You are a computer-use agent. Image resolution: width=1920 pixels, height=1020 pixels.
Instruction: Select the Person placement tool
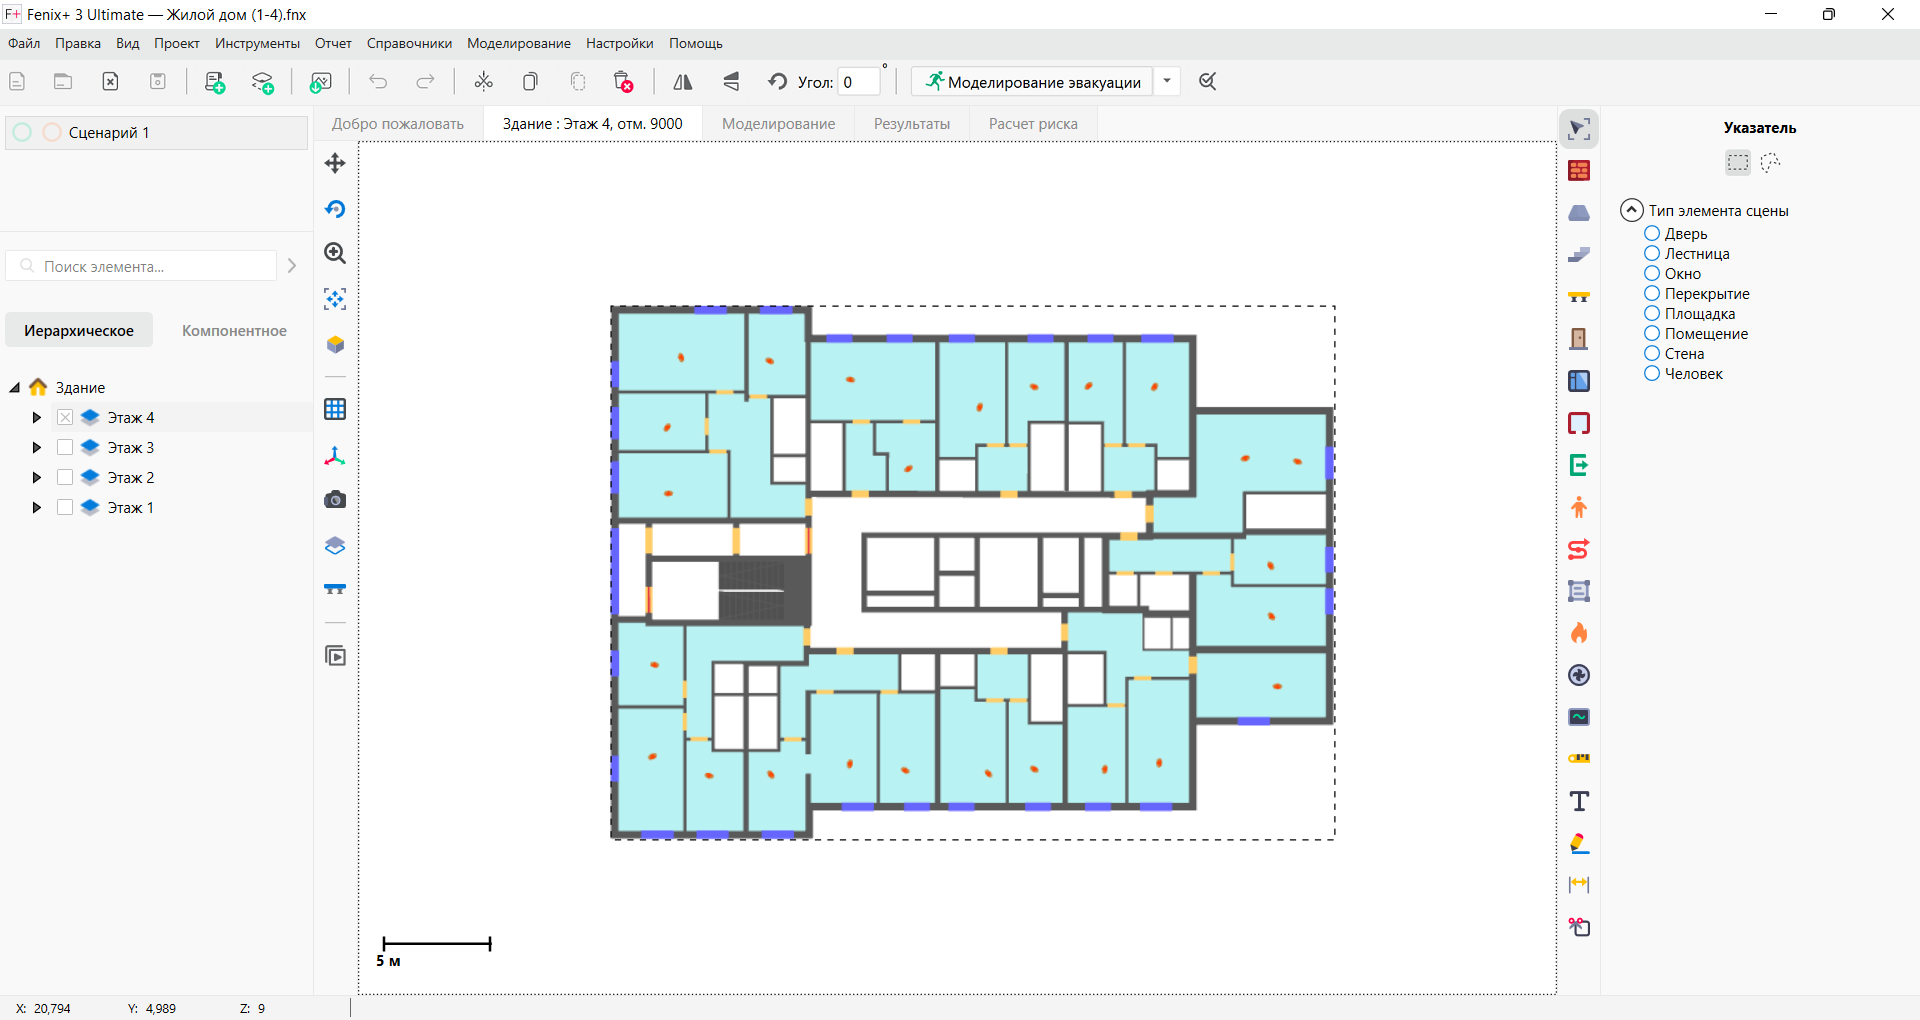[x=1580, y=507]
